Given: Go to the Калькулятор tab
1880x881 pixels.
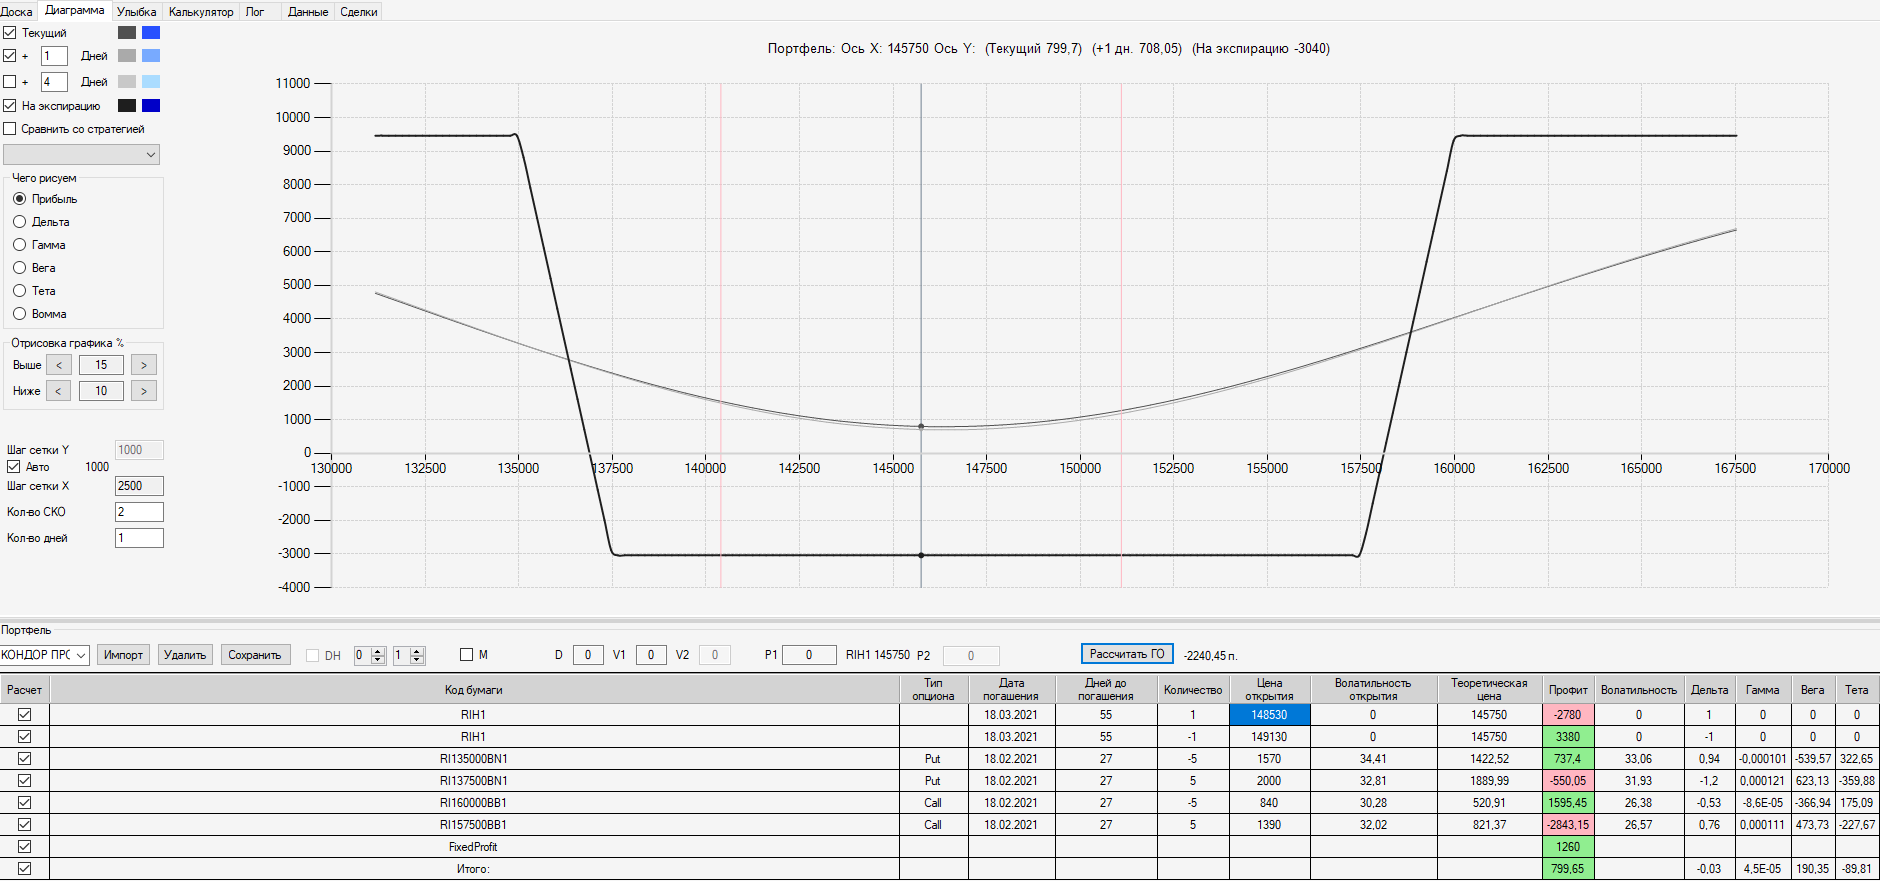Looking at the screenshot, I should [x=201, y=12].
